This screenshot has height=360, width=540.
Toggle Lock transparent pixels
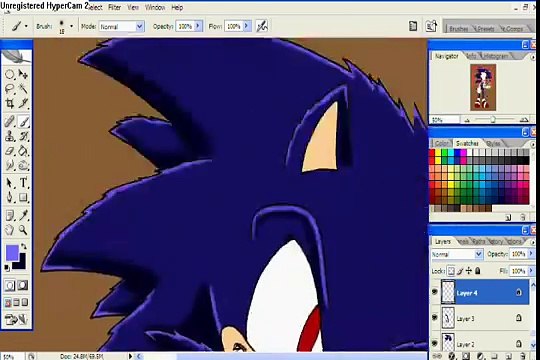[451, 271]
